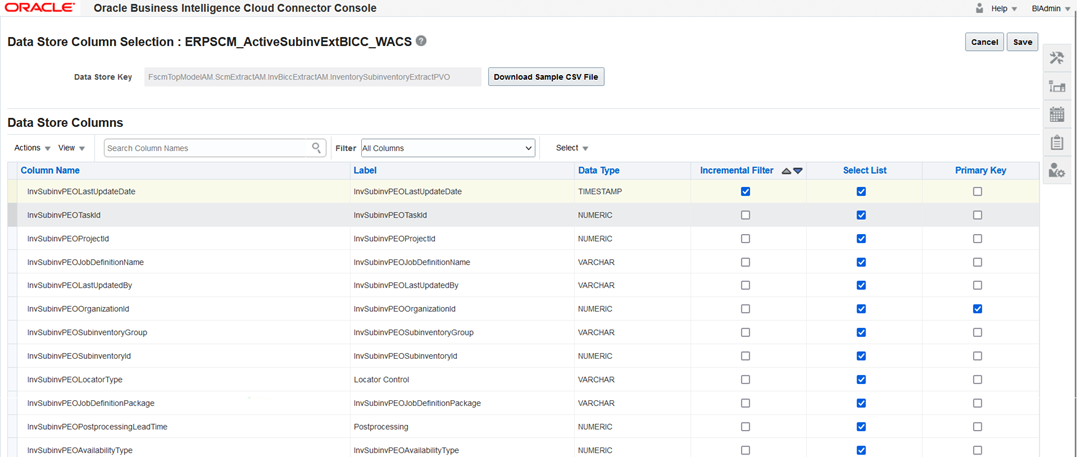Open the Configure tools icon in right sidebar
The image size is (1077, 457).
(x=1057, y=58)
